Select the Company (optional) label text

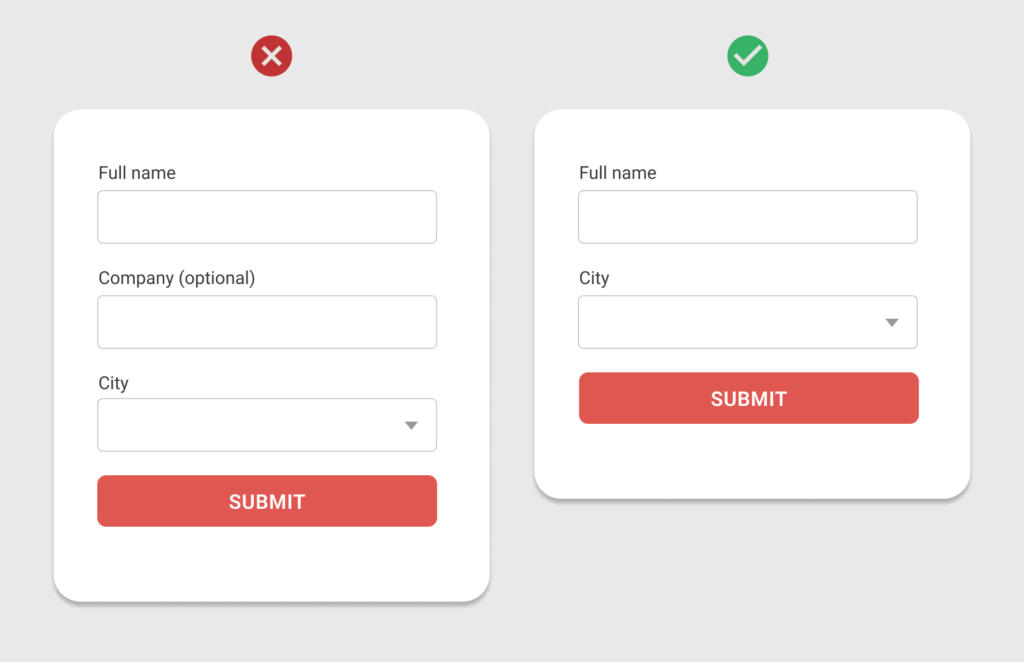coord(176,278)
